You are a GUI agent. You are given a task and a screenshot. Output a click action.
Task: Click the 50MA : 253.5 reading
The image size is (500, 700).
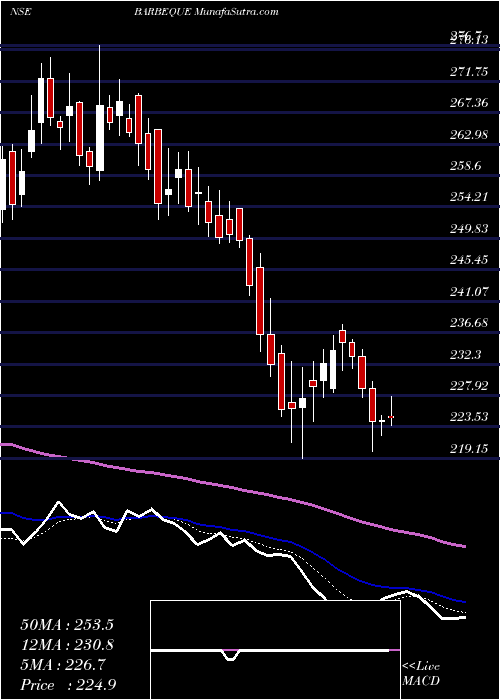coord(67,625)
